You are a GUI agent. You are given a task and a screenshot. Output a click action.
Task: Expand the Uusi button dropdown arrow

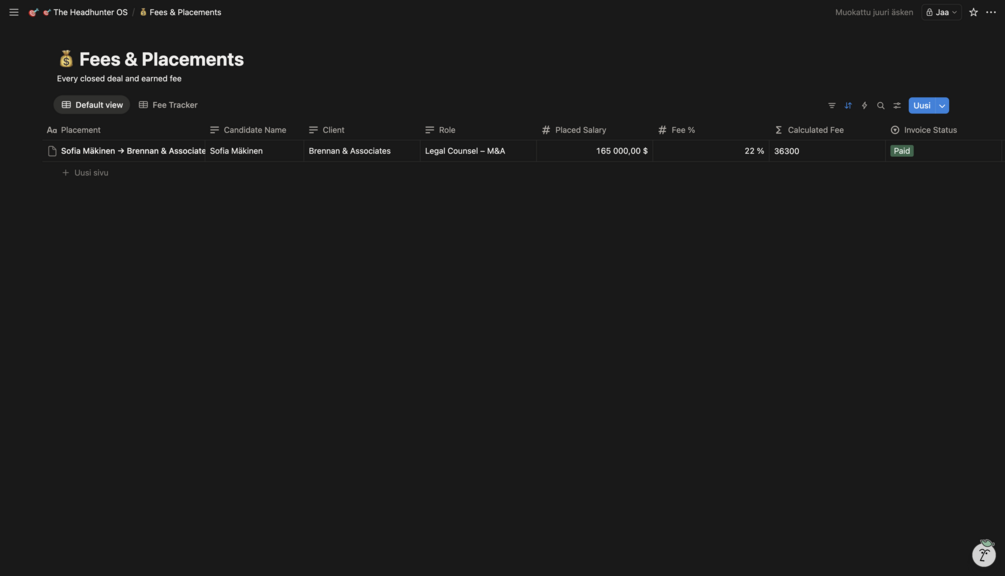click(942, 106)
